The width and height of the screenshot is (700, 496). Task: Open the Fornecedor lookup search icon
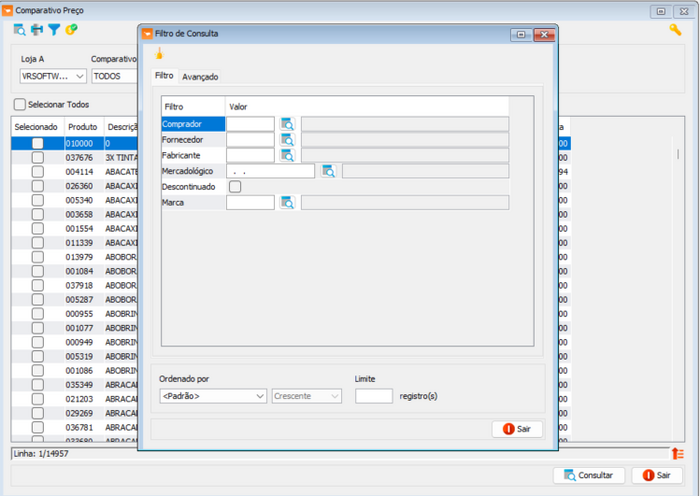click(288, 140)
